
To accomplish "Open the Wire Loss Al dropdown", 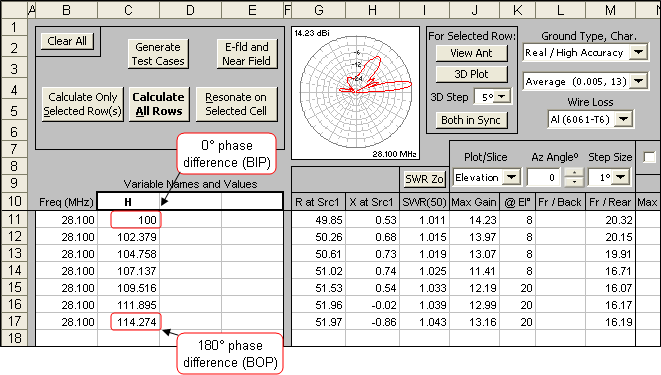I will 623,119.
